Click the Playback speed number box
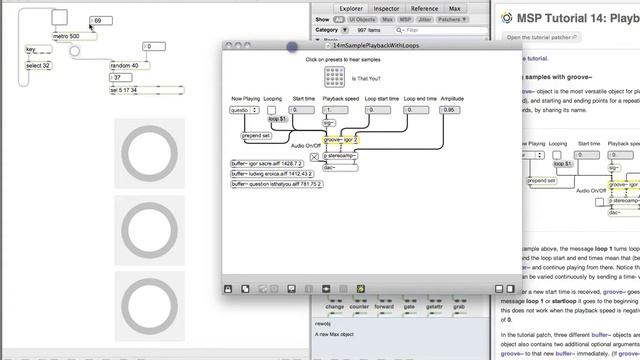Viewport: 640px width, 360px height. (335, 110)
